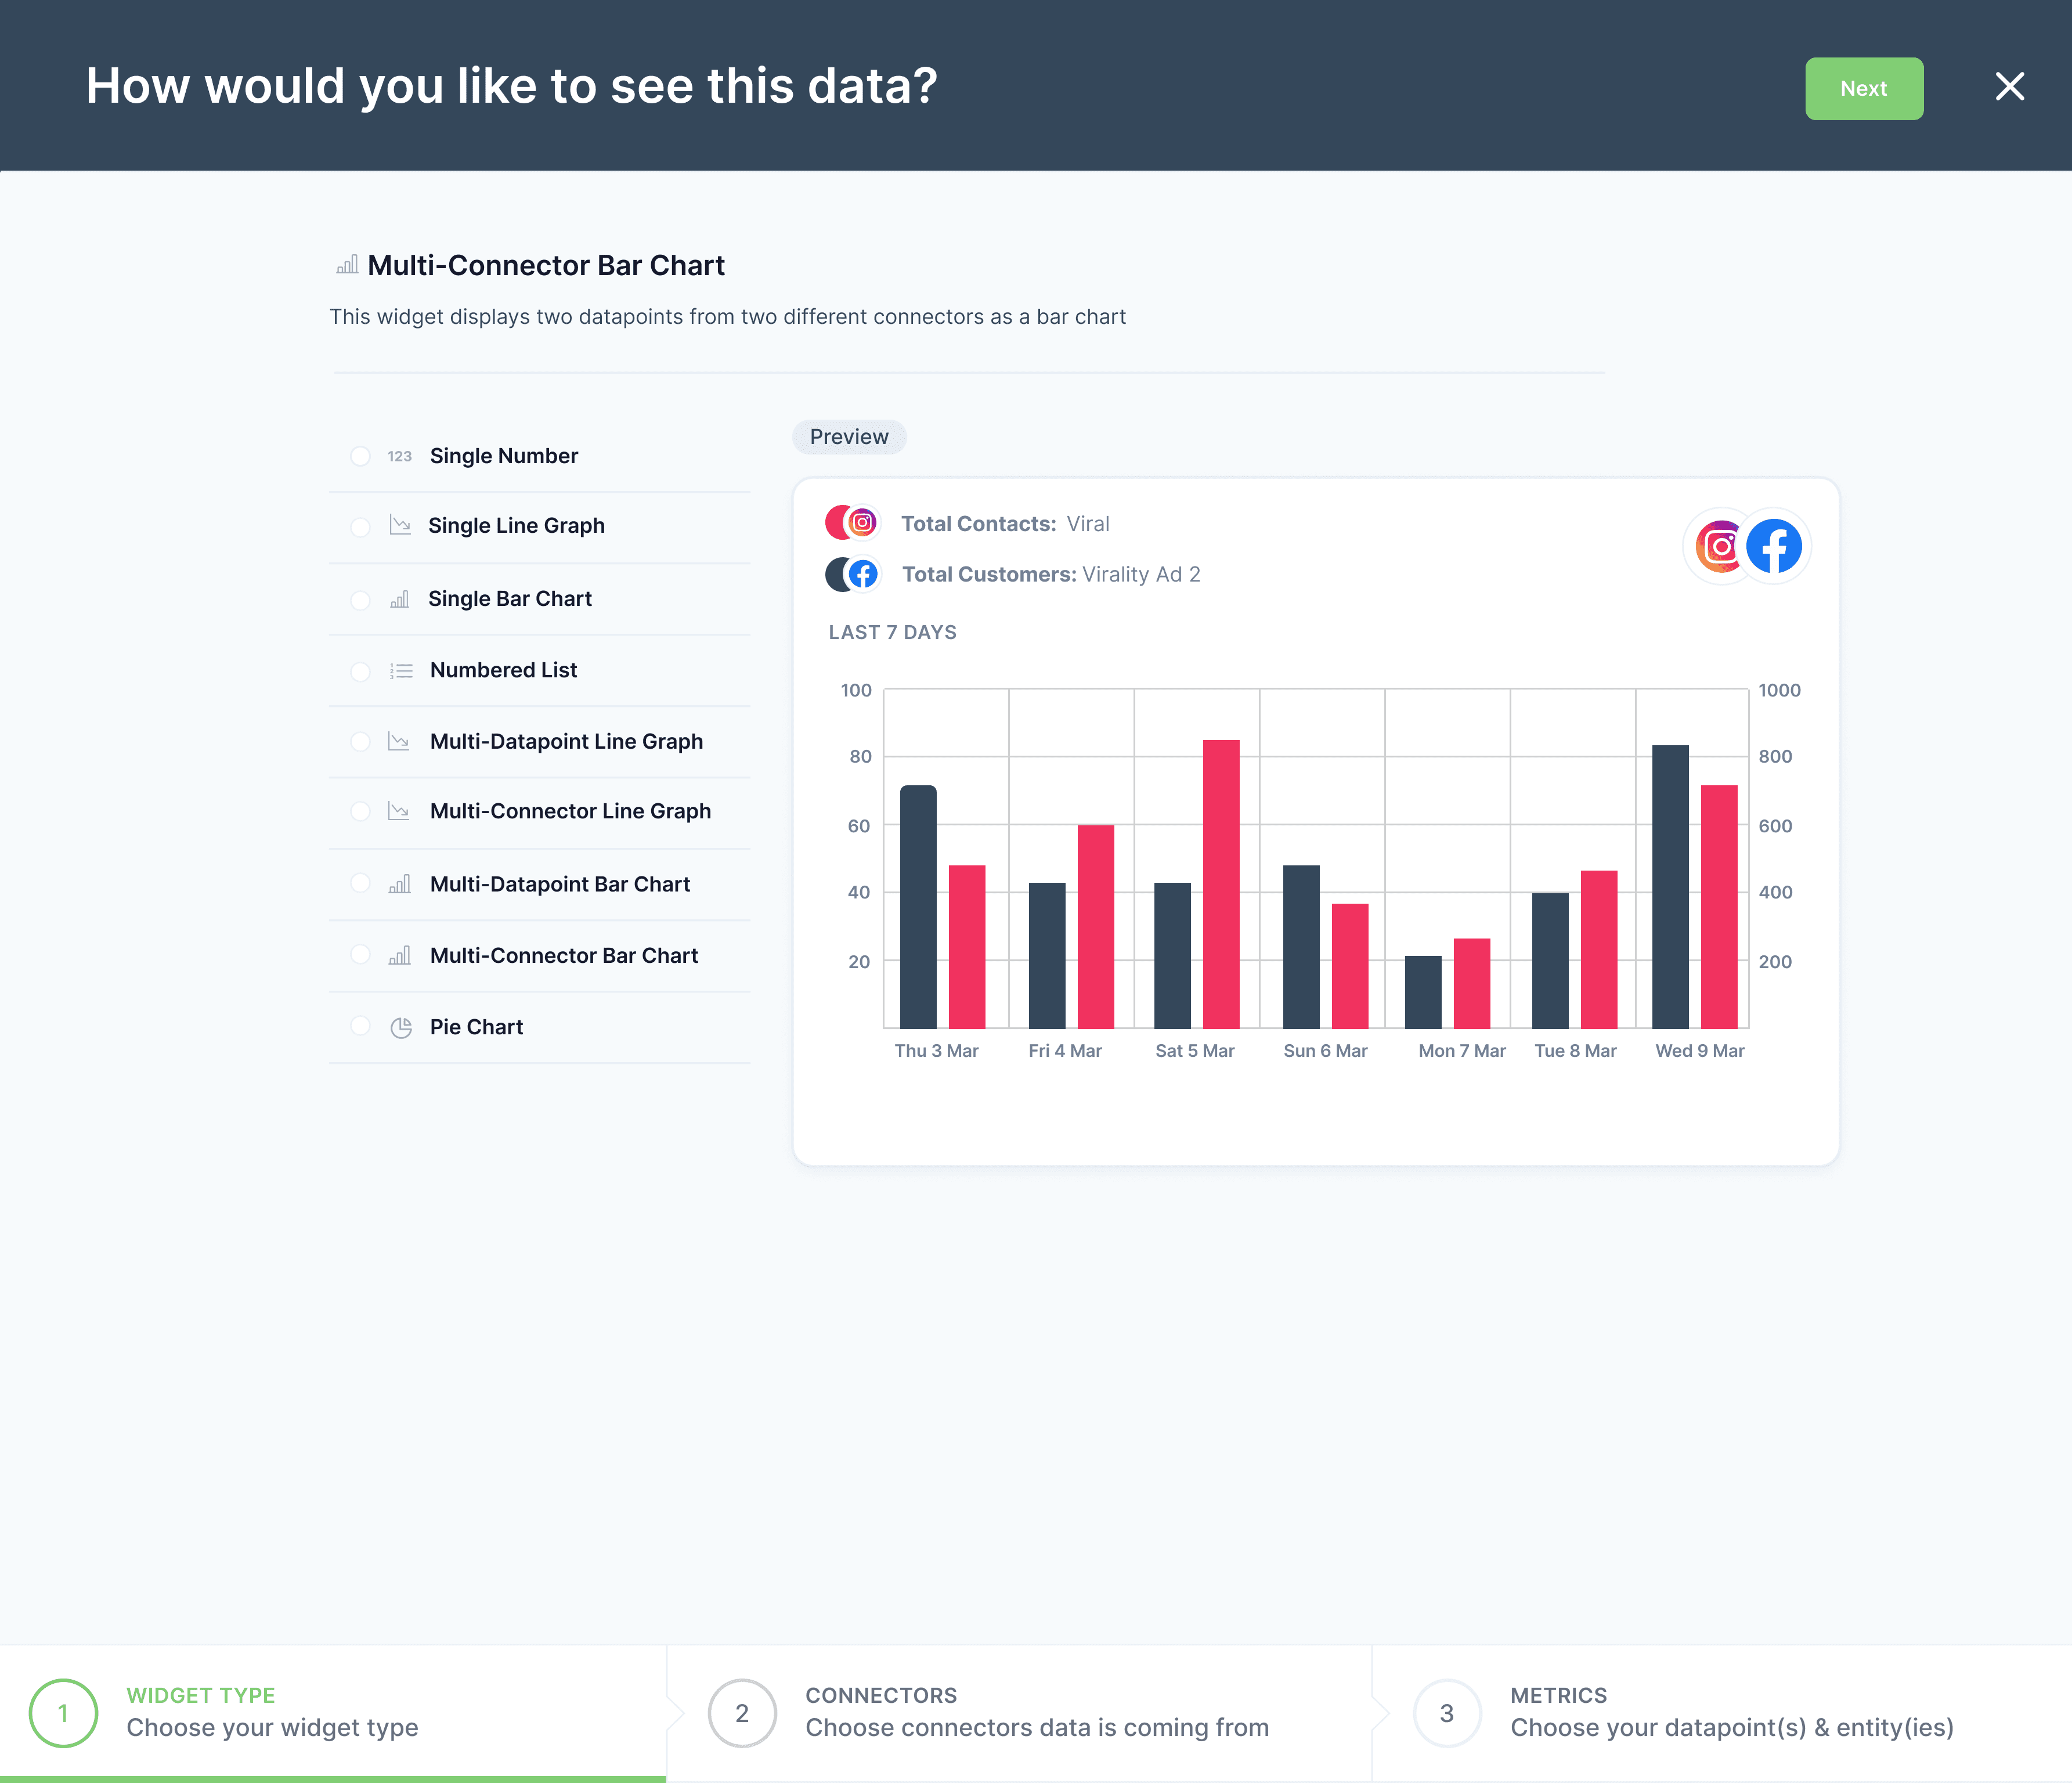This screenshot has width=2072, height=1783.
Task: Select the Multi-Datapoint Line Graph radio button
Action: (x=360, y=741)
